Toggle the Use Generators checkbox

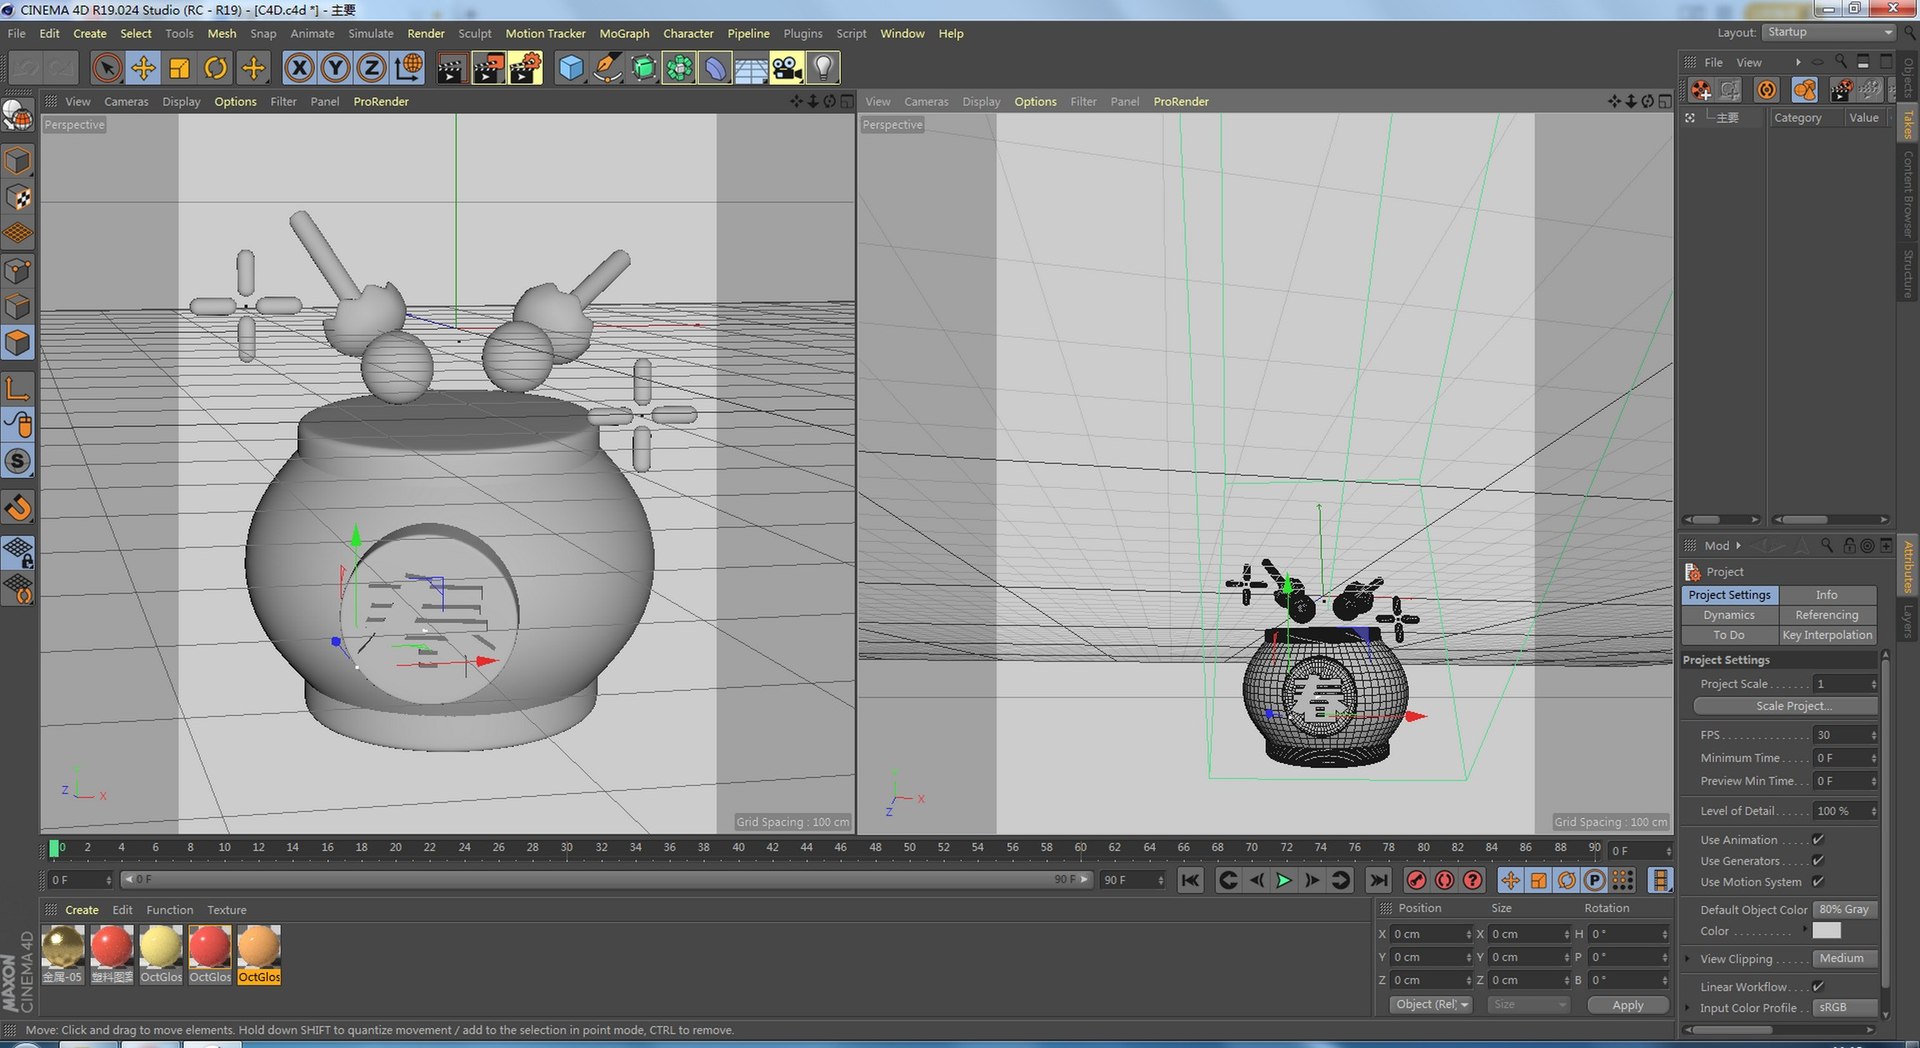tap(1818, 861)
